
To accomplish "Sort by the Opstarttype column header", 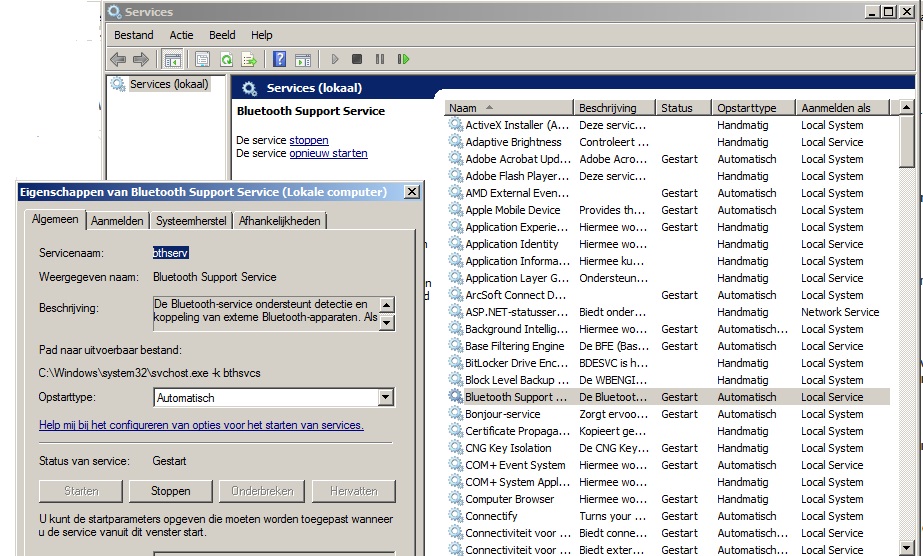I will point(753,108).
